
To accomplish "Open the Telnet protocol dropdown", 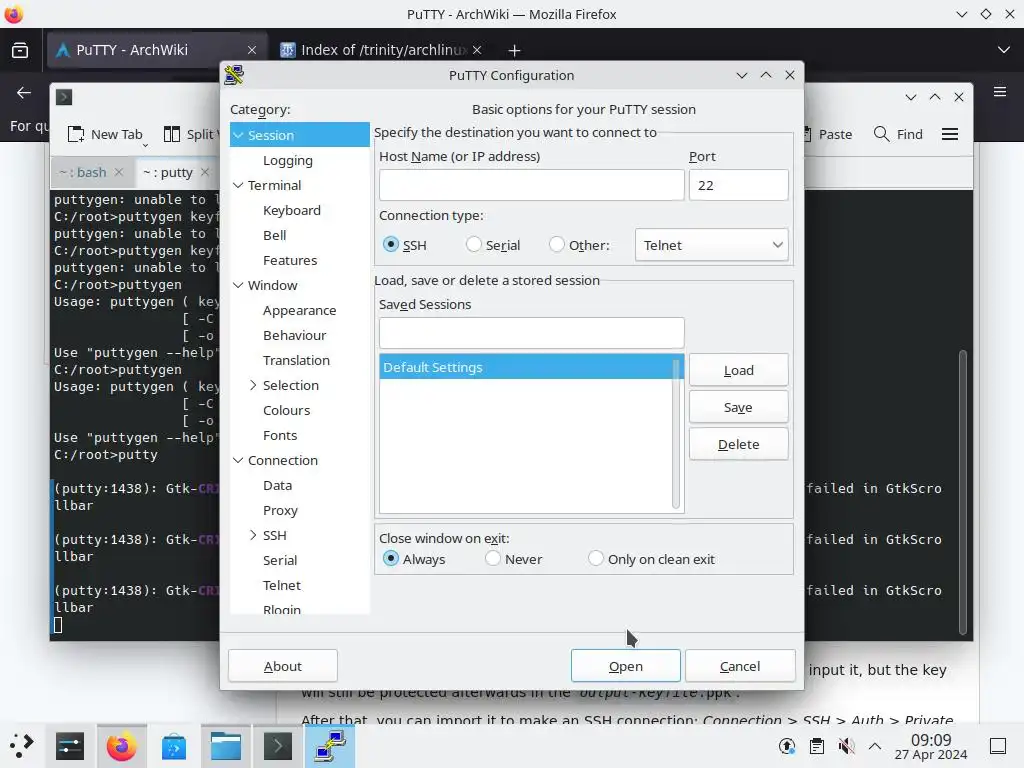I will (x=711, y=245).
